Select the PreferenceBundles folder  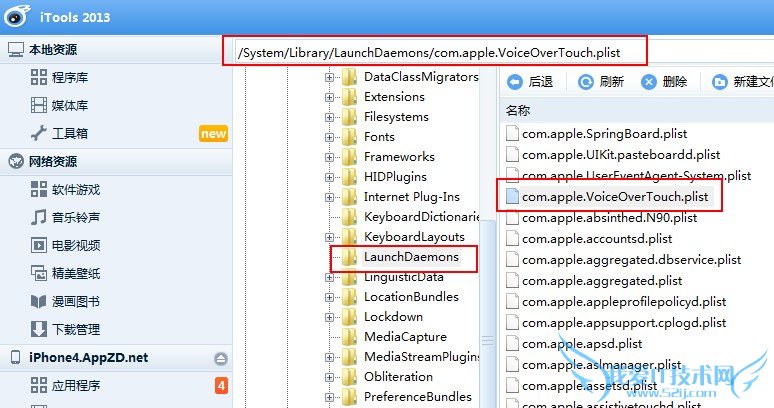click(418, 396)
